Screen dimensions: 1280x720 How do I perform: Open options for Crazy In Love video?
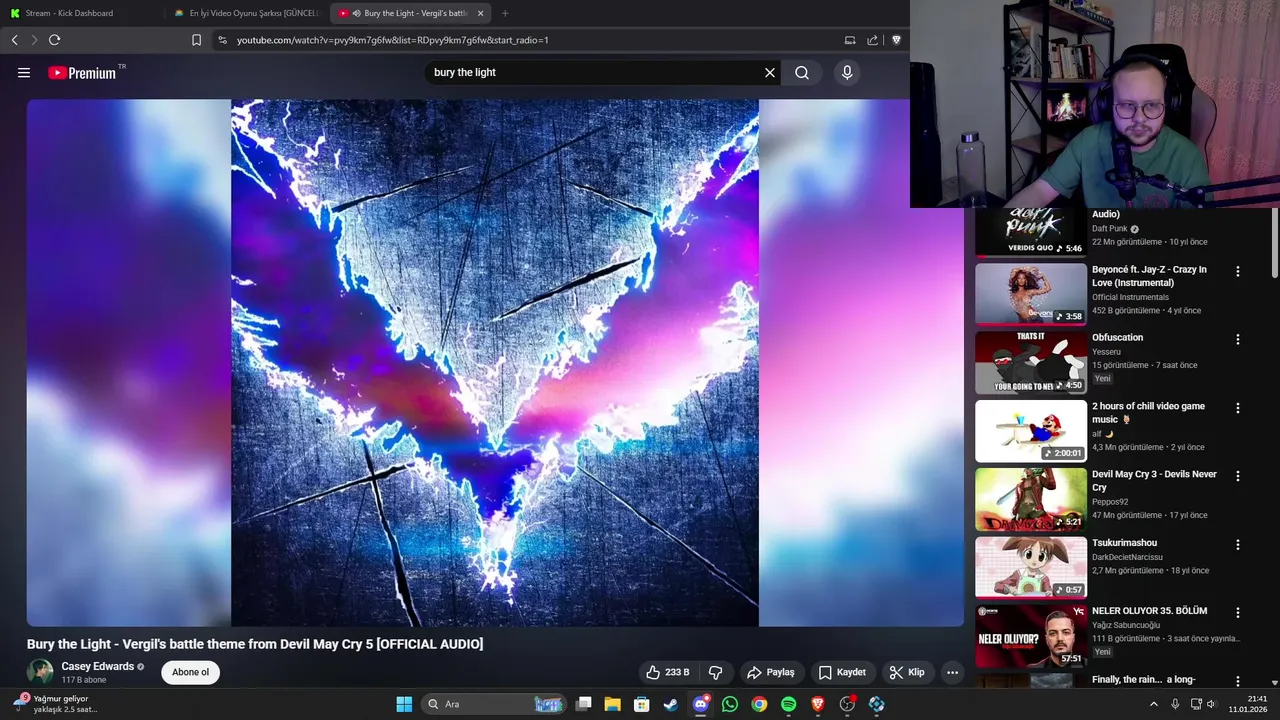1237,271
